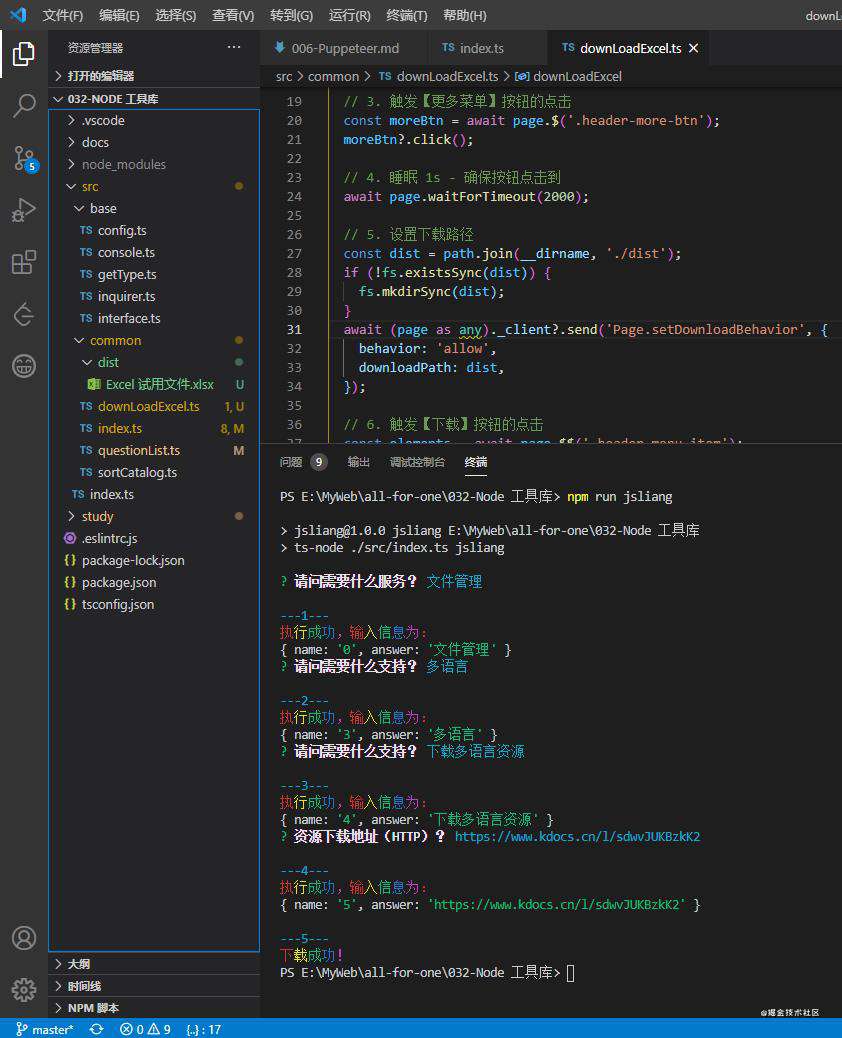The image size is (842, 1038).
Task: Select Excel 试用文件.xlsx file
Action: [154, 384]
